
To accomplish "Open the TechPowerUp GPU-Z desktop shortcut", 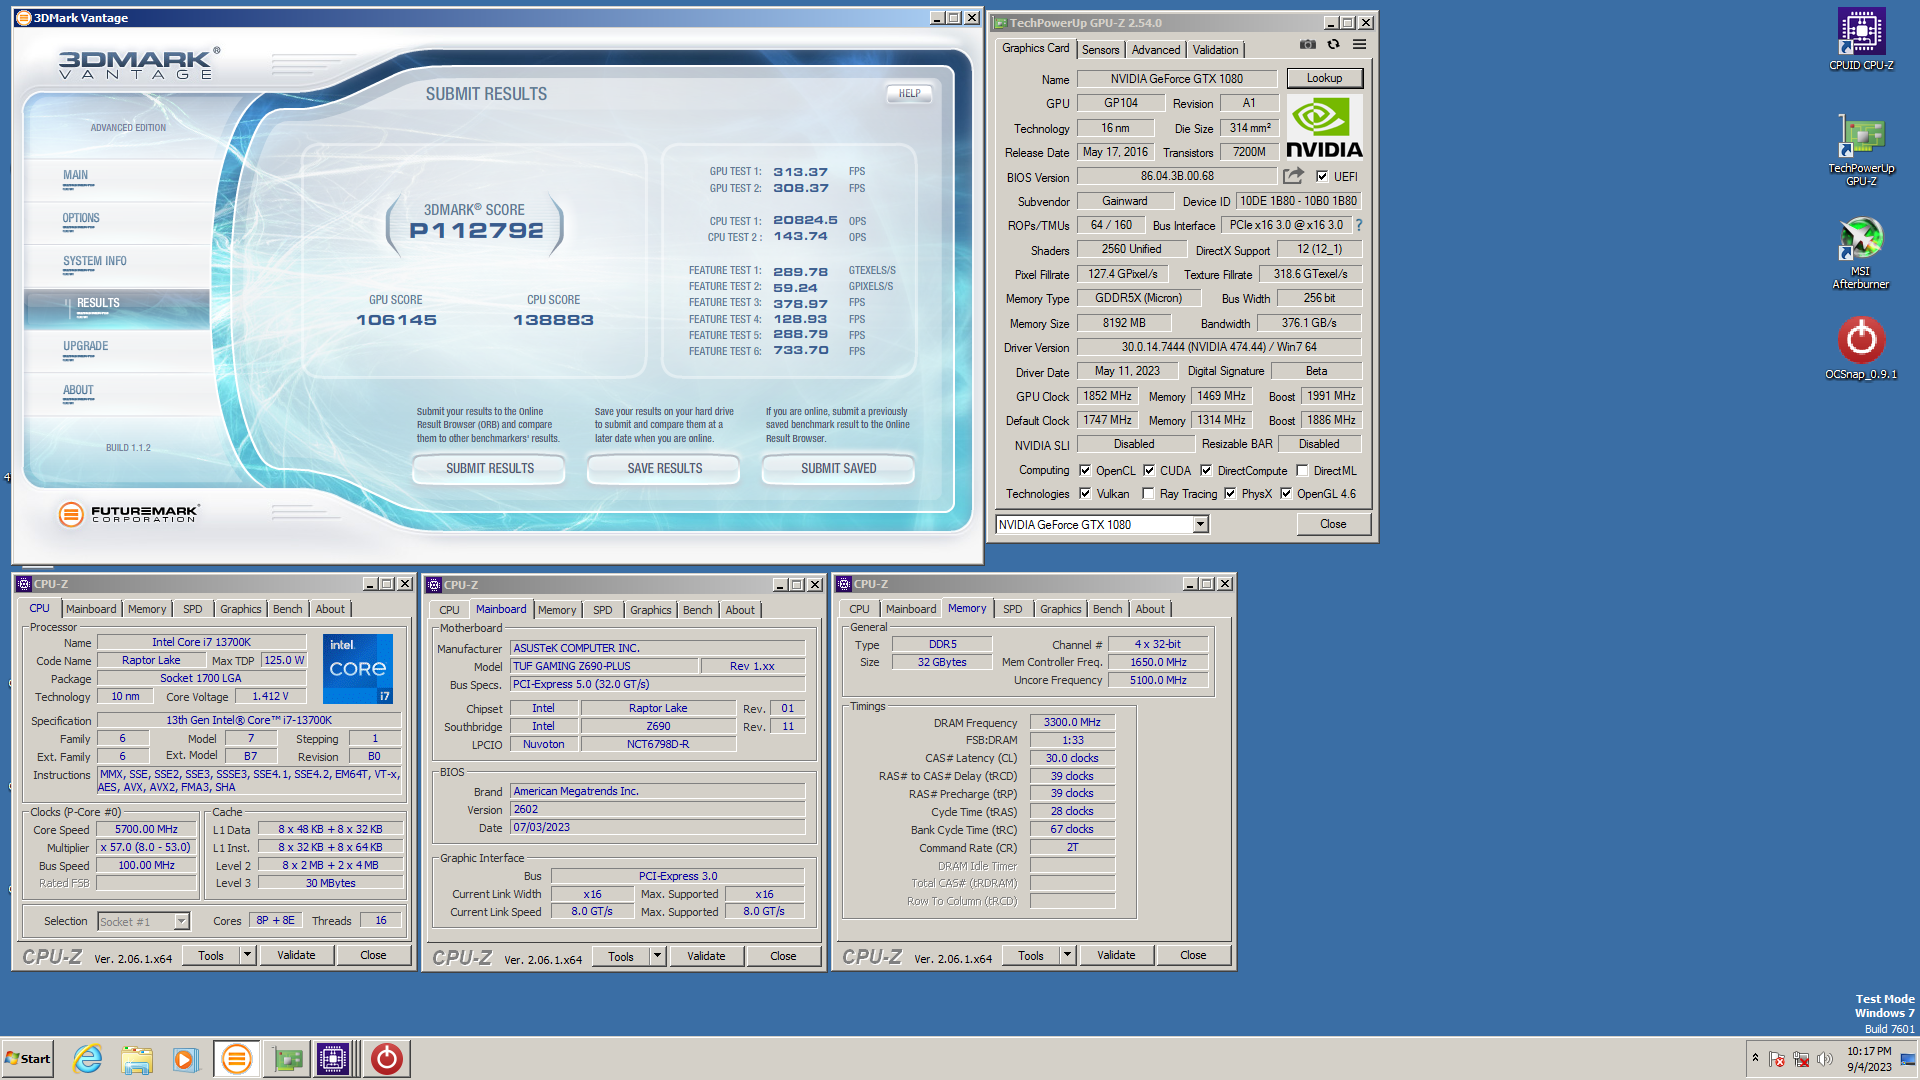I will 1861,150.
